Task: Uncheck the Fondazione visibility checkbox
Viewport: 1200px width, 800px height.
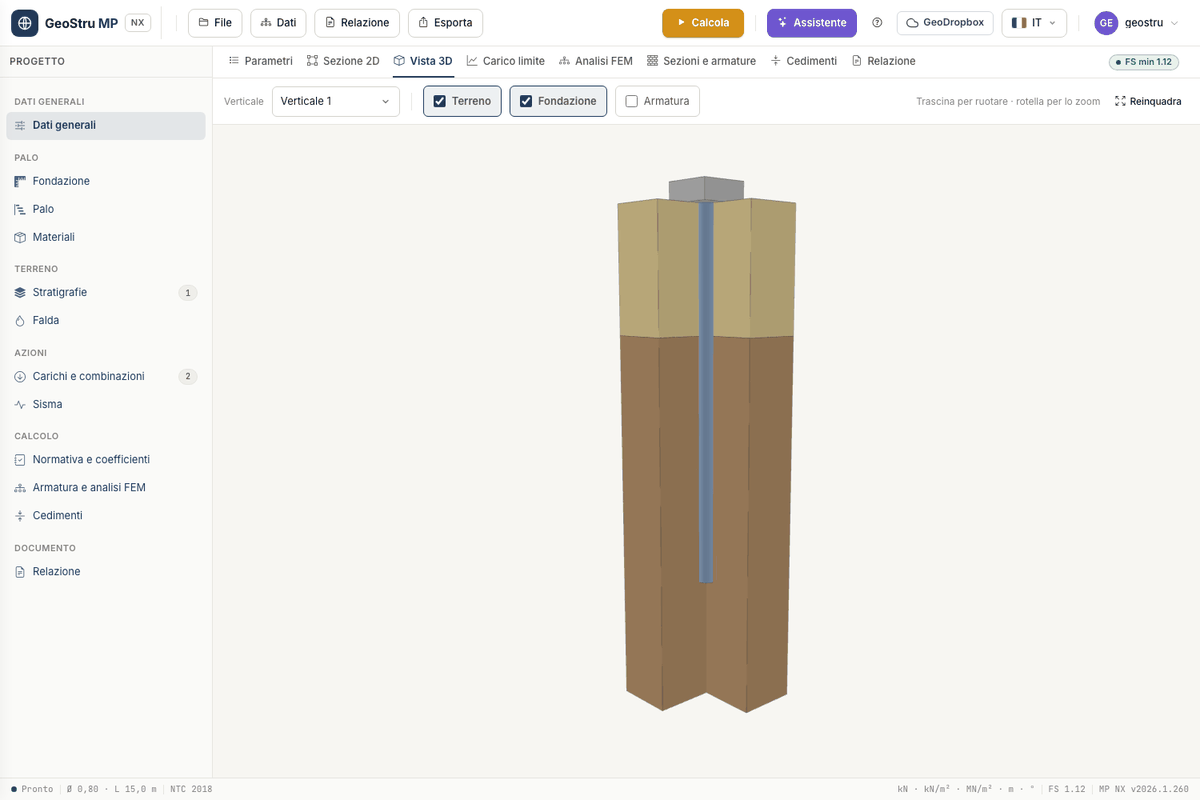Action: [x=526, y=101]
